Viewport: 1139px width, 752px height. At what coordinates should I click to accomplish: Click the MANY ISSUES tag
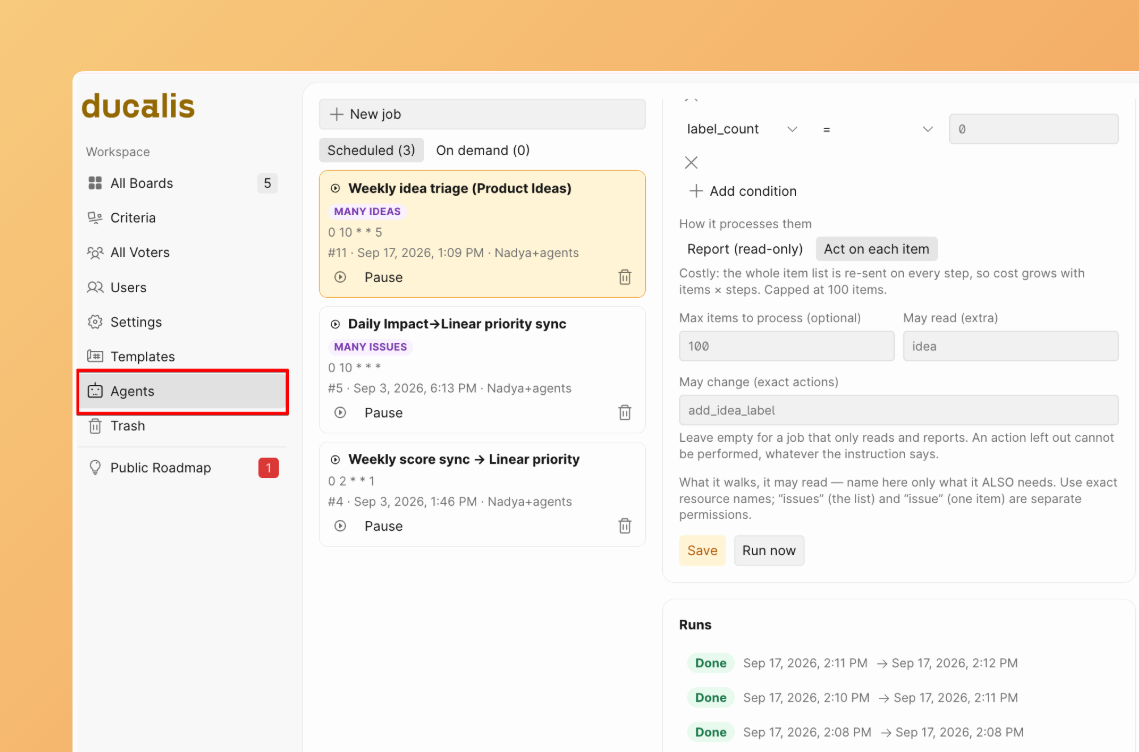[x=370, y=347]
